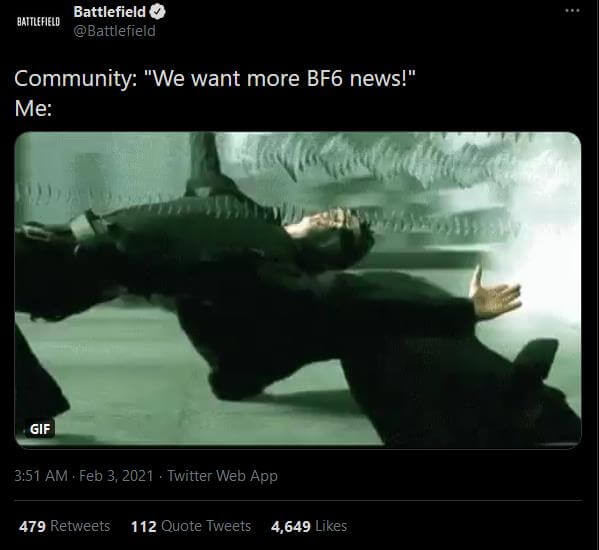The width and height of the screenshot is (599, 550).
Task: Click the 112 quote tweets count number
Action: [x=144, y=526]
